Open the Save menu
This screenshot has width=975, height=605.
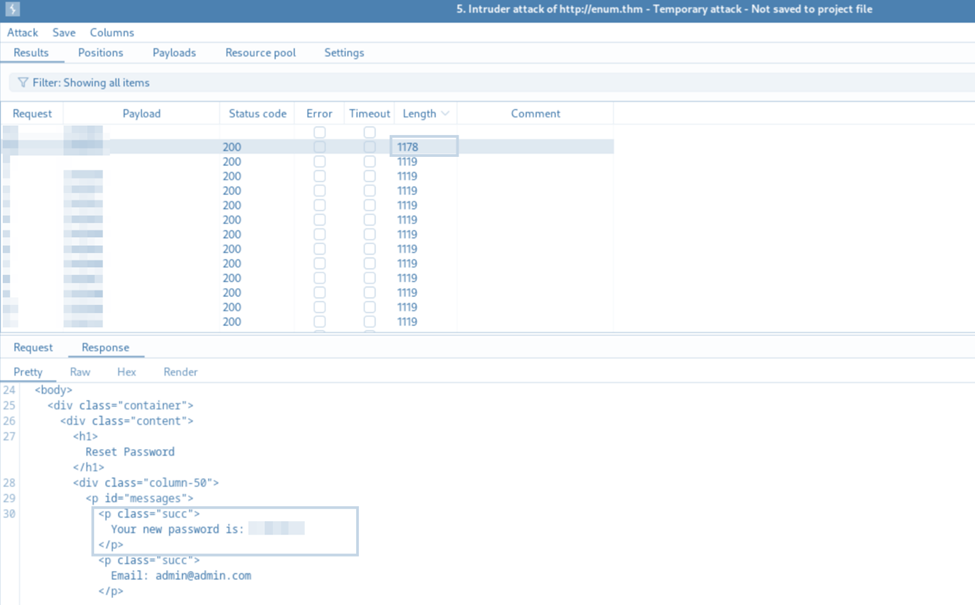[64, 32]
